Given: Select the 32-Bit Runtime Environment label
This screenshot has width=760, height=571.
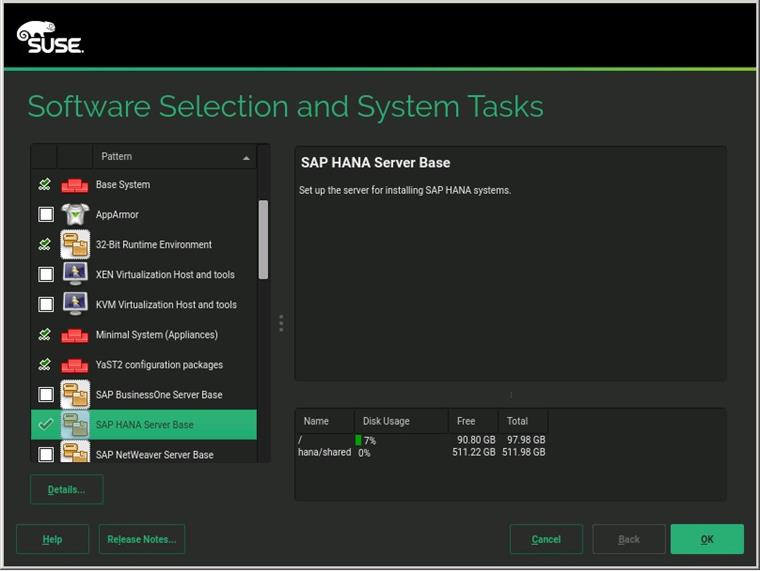Looking at the screenshot, I should [154, 245].
